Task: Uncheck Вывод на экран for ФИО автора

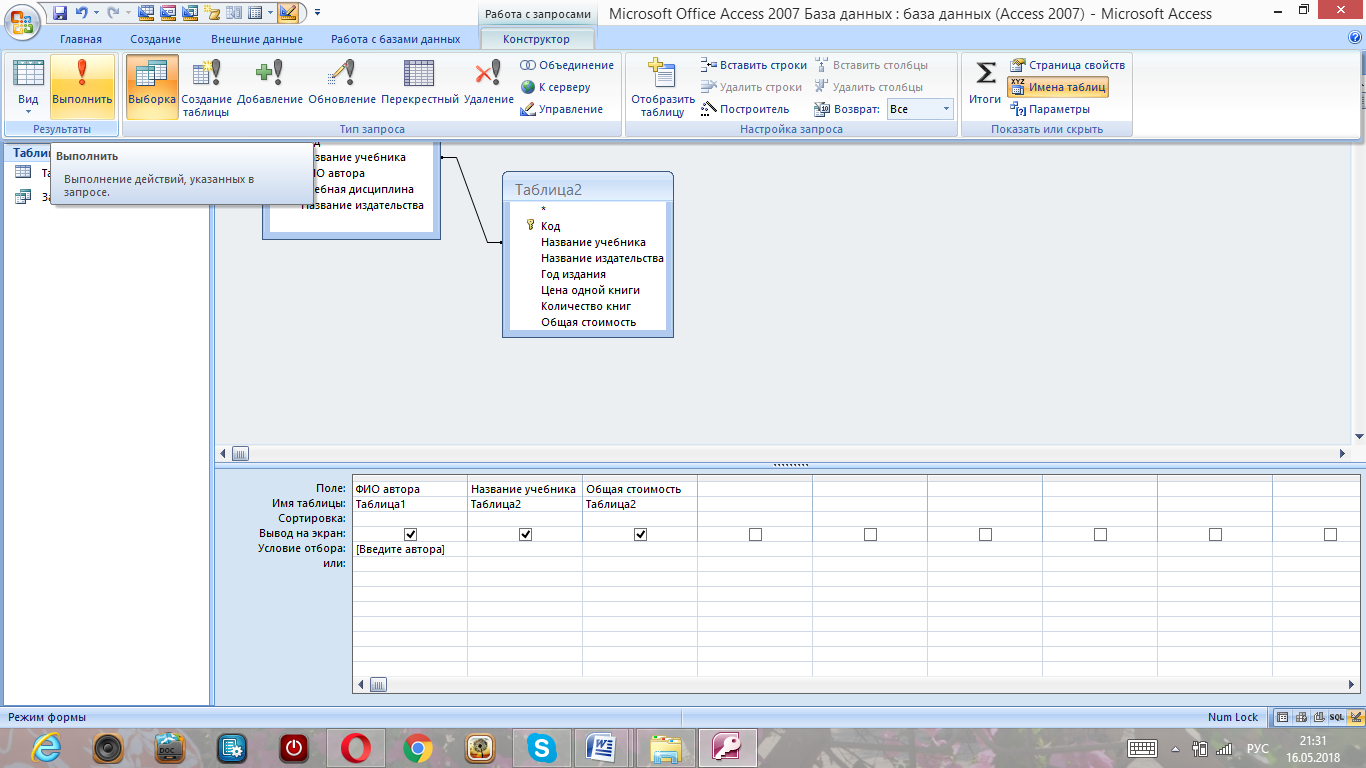Action: tap(410, 535)
